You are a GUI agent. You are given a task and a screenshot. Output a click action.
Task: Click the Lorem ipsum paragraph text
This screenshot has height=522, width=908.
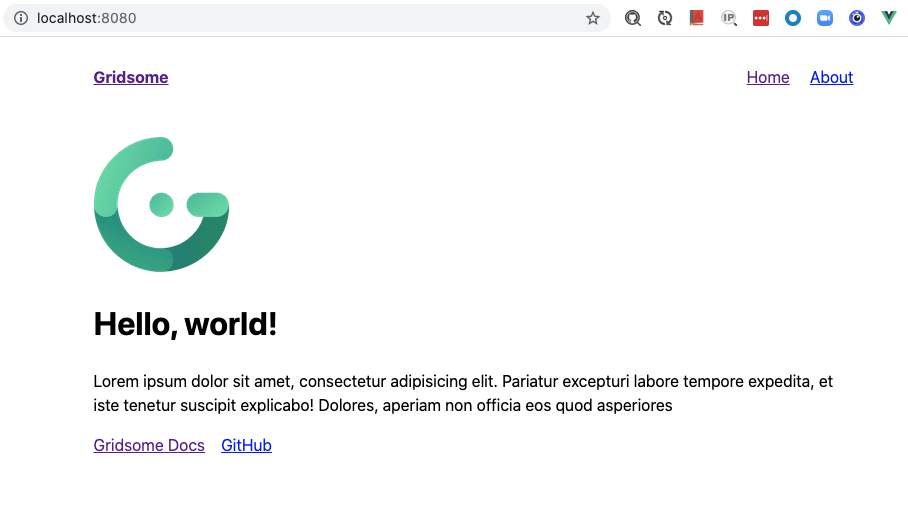coord(463,393)
